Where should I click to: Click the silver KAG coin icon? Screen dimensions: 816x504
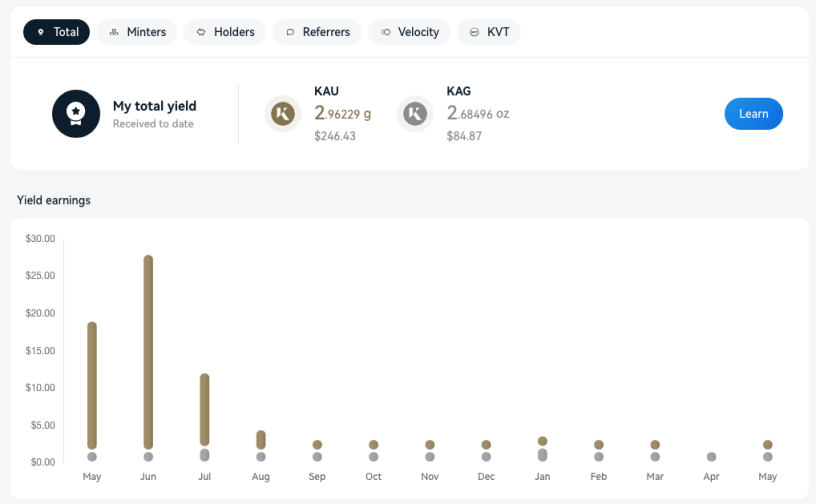tap(415, 114)
